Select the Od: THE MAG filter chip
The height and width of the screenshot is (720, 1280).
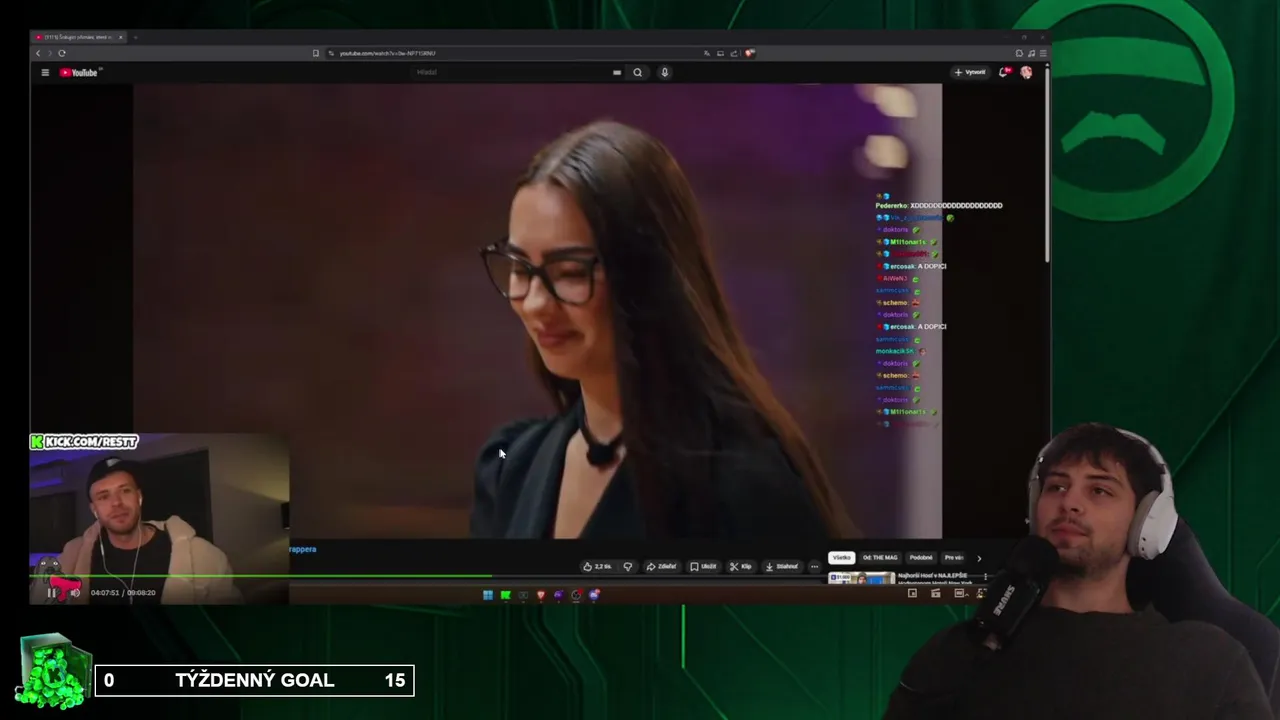pyautogui.click(x=881, y=558)
